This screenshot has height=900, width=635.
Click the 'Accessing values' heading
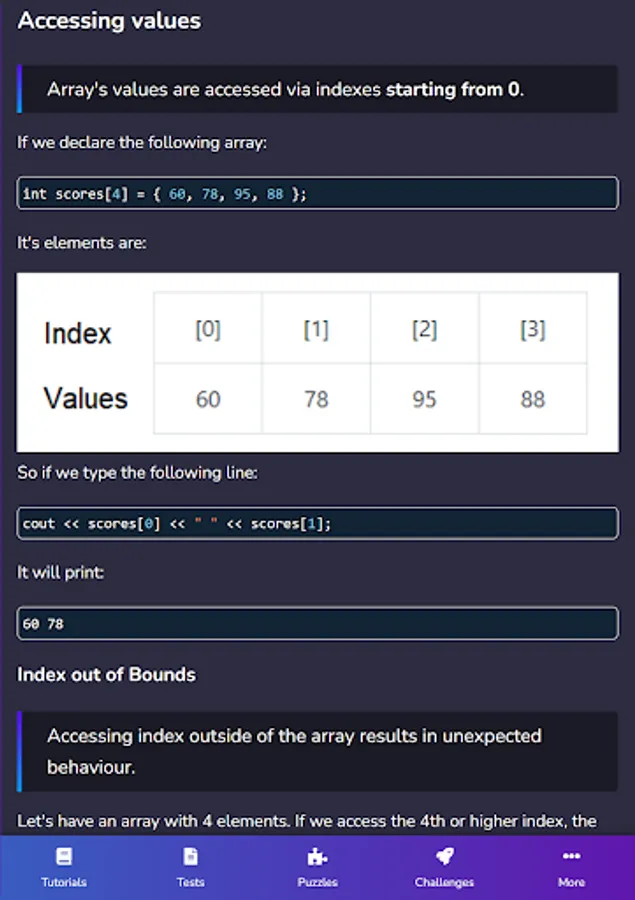pyautogui.click(x=109, y=20)
